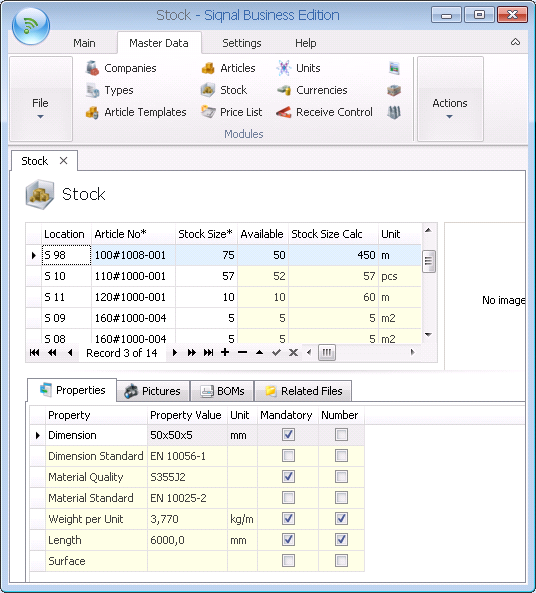The image size is (536, 593).
Task: Select row with article 110#1000-001
Action: click(x=224, y=276)
